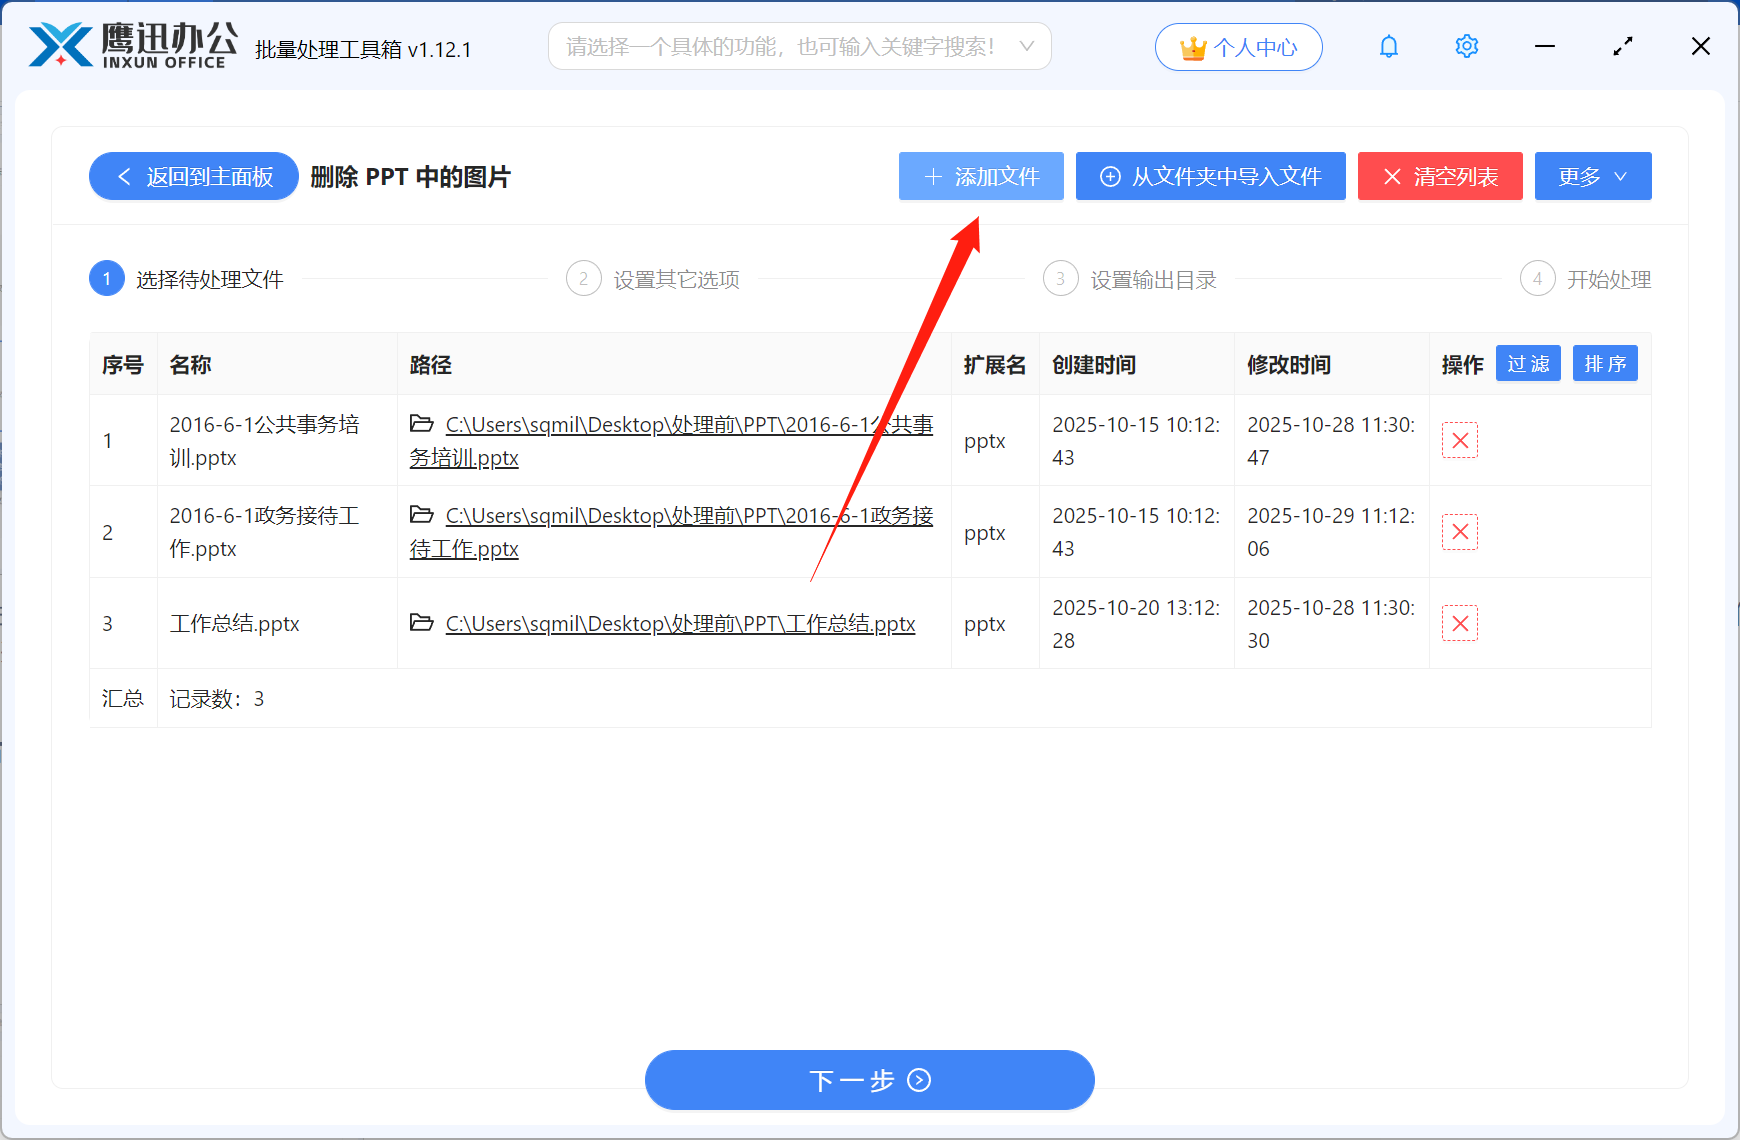The height and width of the screenshot is (1140, 1740).
Task: Click the 排序 sort control
Action: click(1605, 363)
